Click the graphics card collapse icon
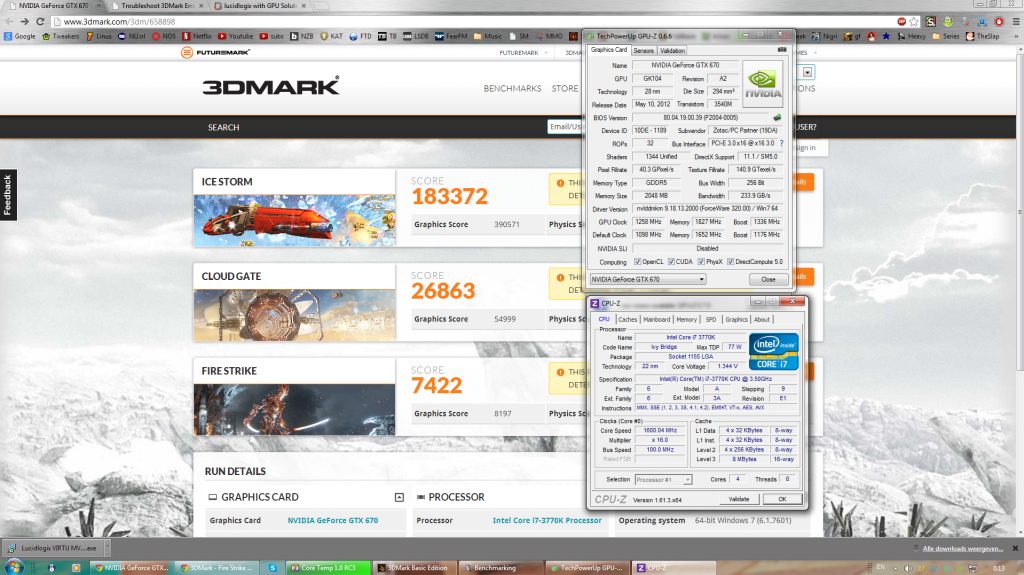This screenshot has width=1024, height=575. 399,497
